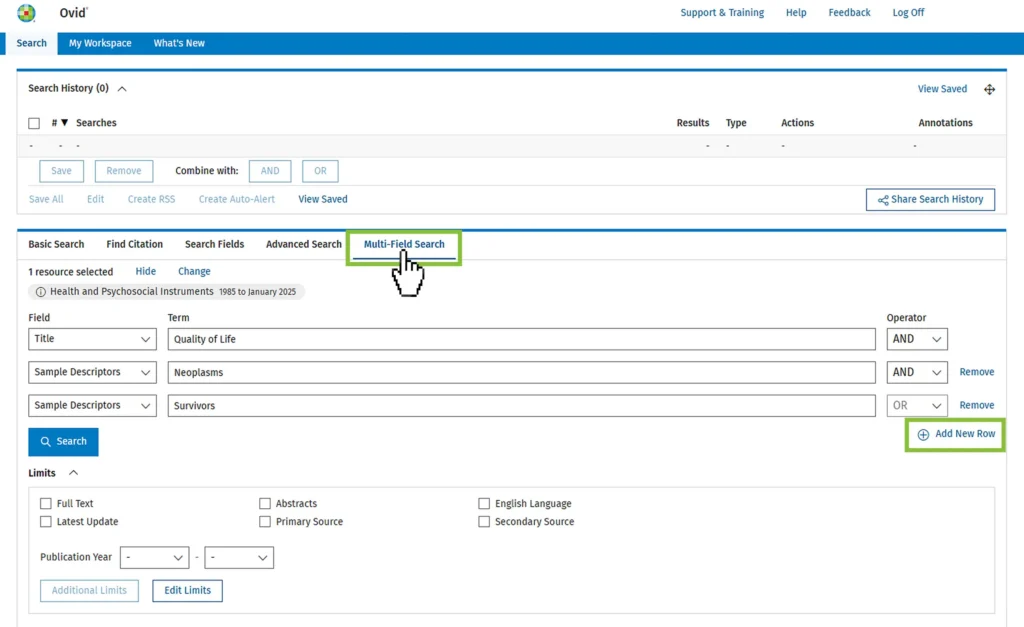Click the Additional Limits button
The width and height of the screenshot is (1024, 627).
coord(89,590)
